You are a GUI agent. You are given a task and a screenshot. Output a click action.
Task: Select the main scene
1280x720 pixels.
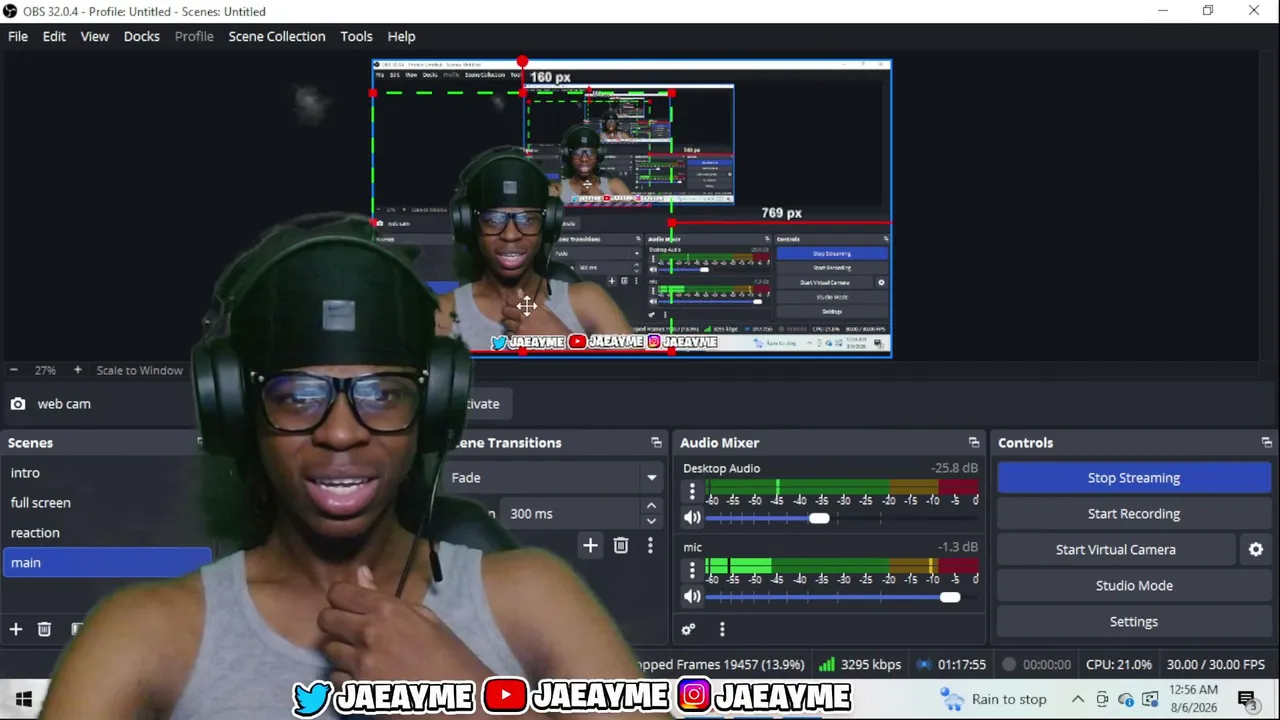[106, 562]
